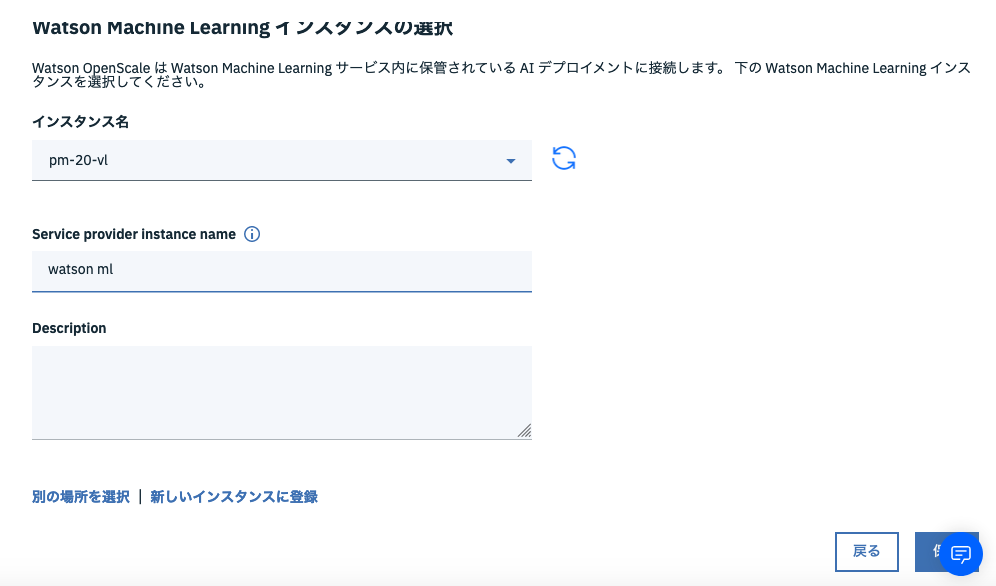The height and width of the screenshot is (586, 996).
Task: Click the Description field label
Action: pos(70,328)
